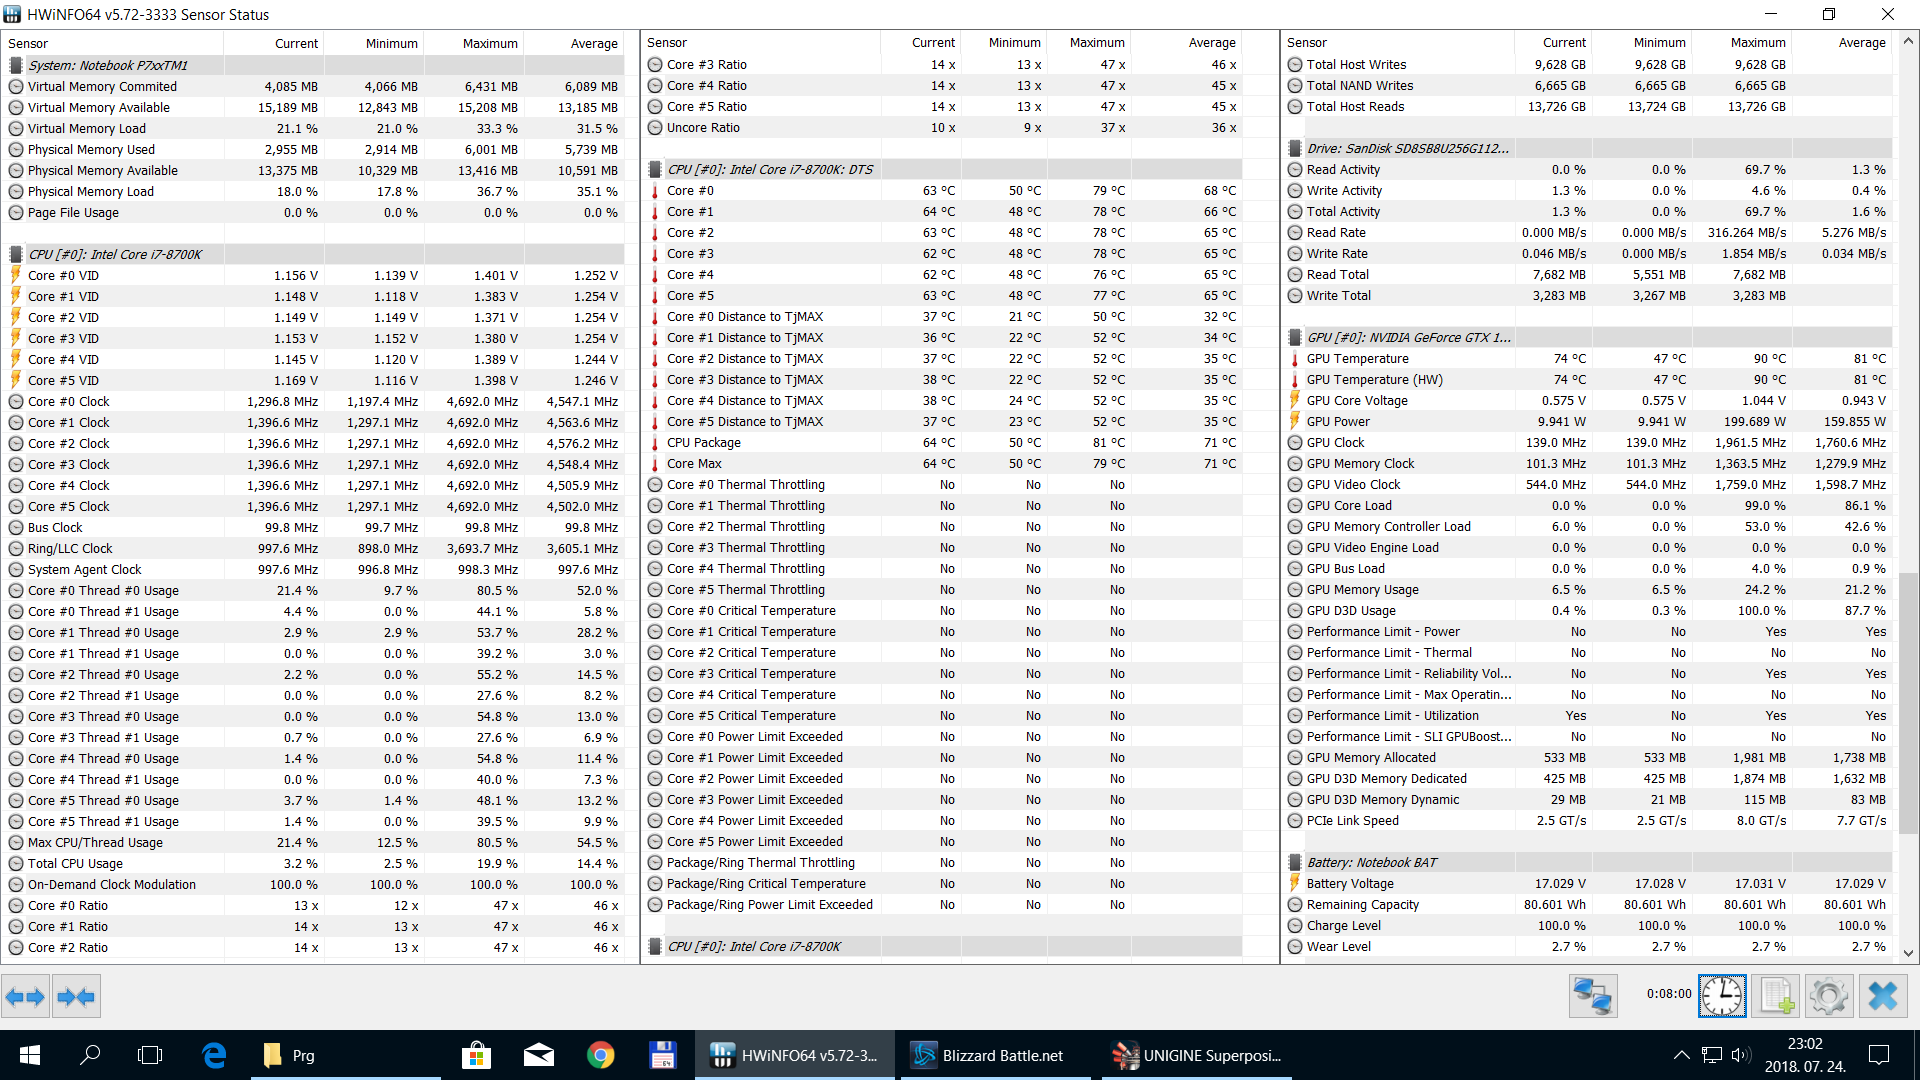1920x1080 pixels.
Task: Click the CPU i7-8700K DTS chip icon
Action: [x=655, y=169]
